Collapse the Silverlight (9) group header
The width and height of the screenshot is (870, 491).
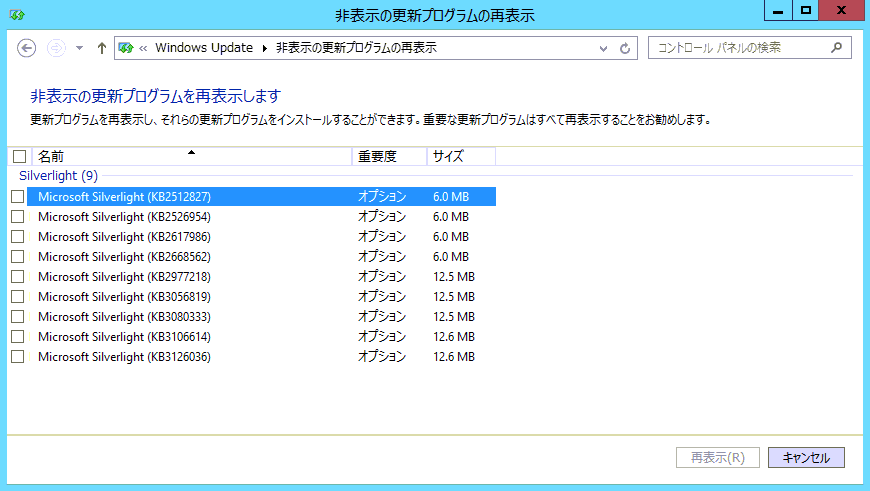click(x=58, y=176)
